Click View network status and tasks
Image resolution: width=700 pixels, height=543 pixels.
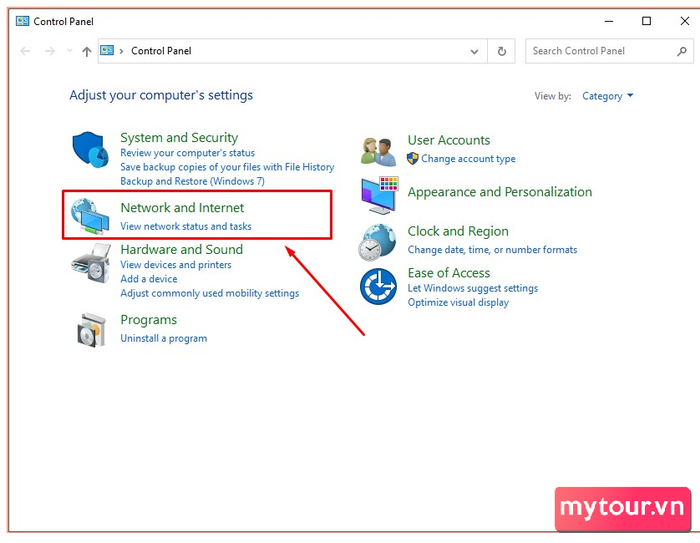pos(186,226)
